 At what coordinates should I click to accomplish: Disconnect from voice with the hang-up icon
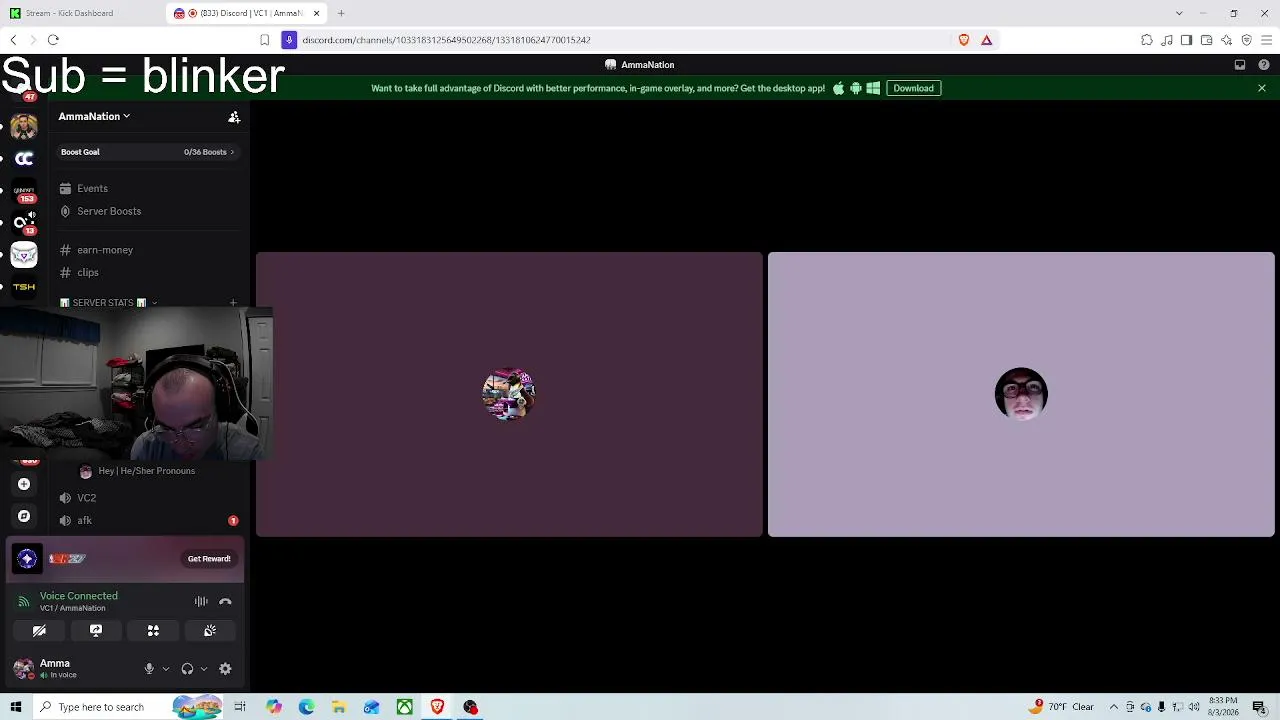pos(225,601)
